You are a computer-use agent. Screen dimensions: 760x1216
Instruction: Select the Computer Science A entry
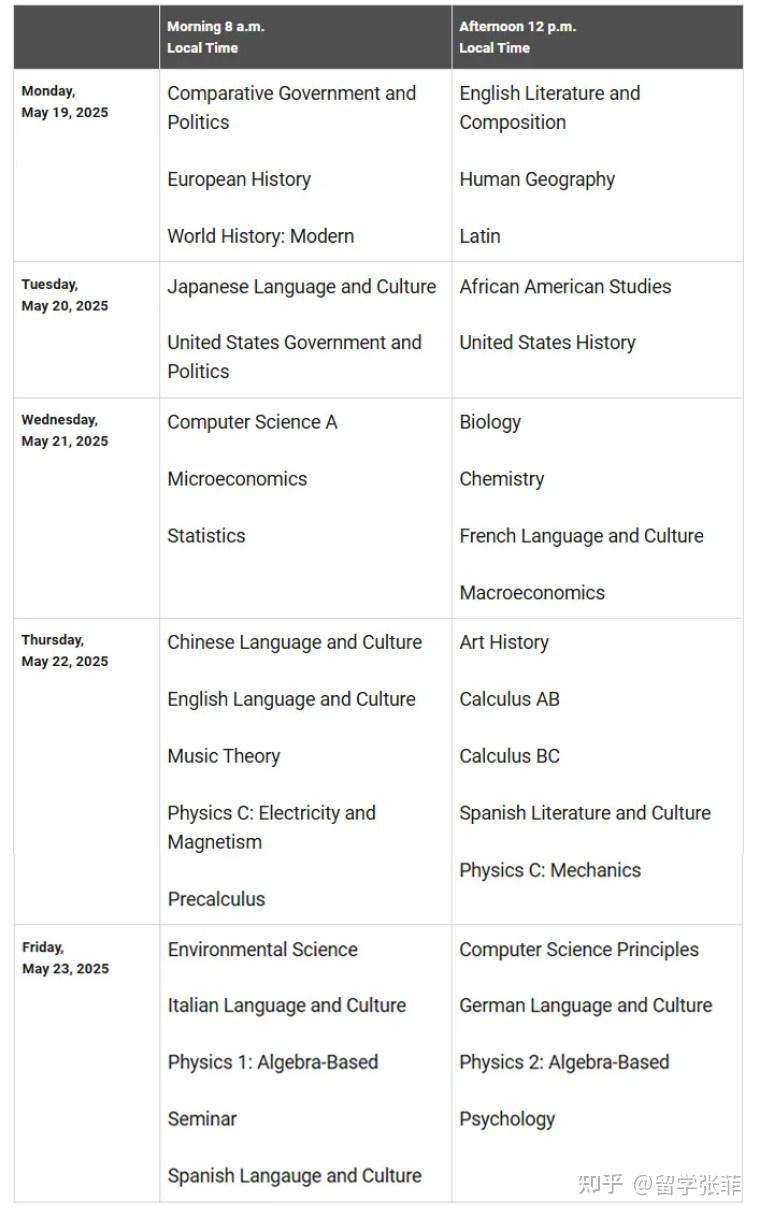[x=252, y=422]
